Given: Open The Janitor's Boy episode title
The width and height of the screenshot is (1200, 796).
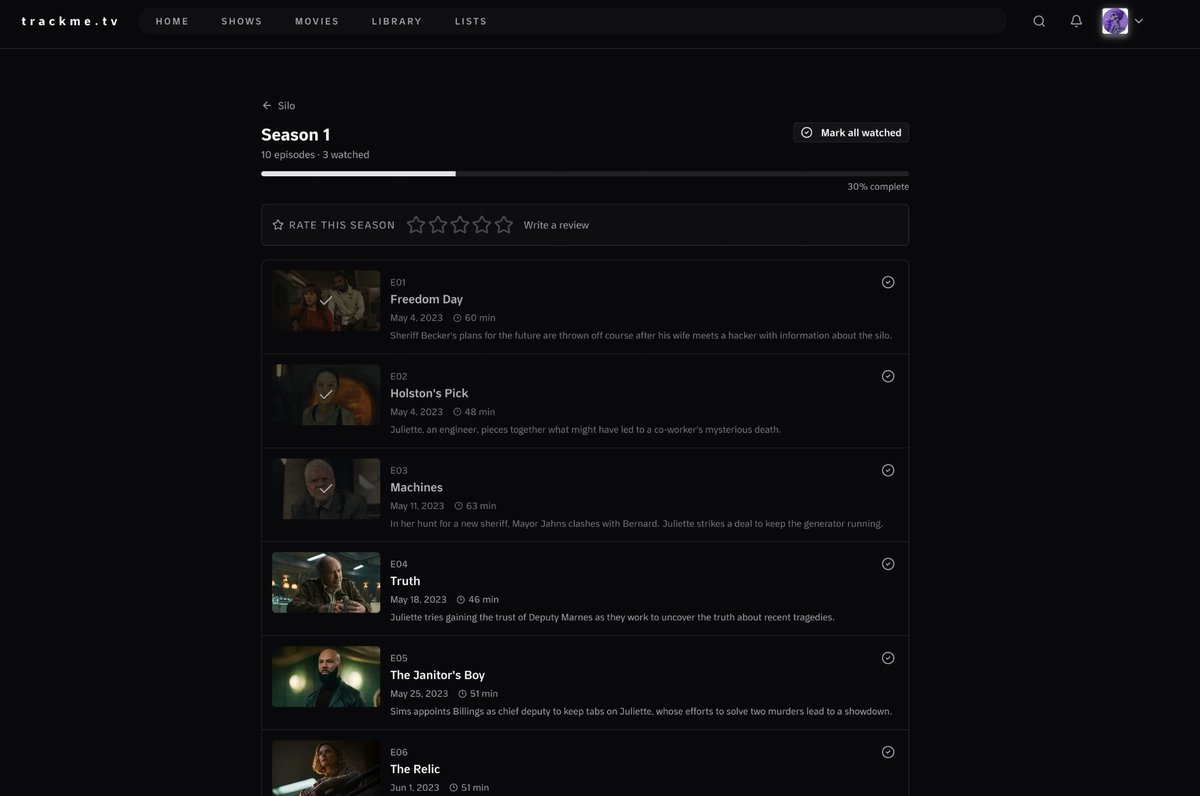Looking at the screenshot, I should coord(437,675).
